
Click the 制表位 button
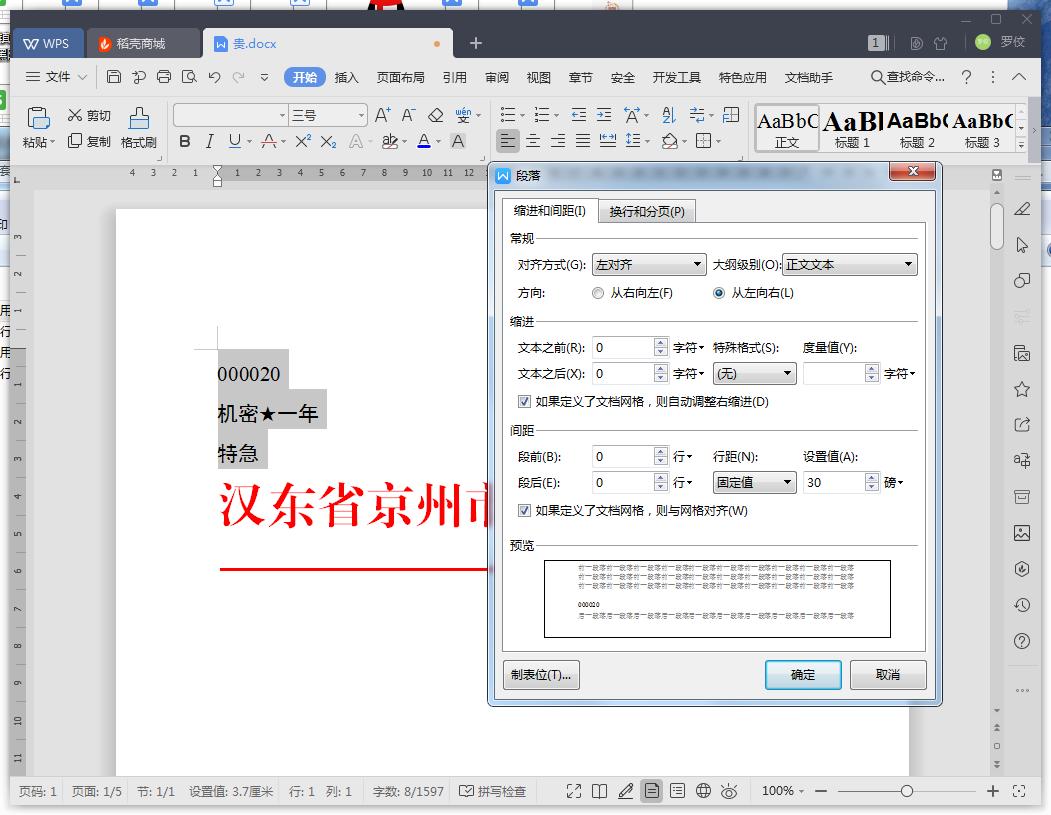(x=541, y=674)
